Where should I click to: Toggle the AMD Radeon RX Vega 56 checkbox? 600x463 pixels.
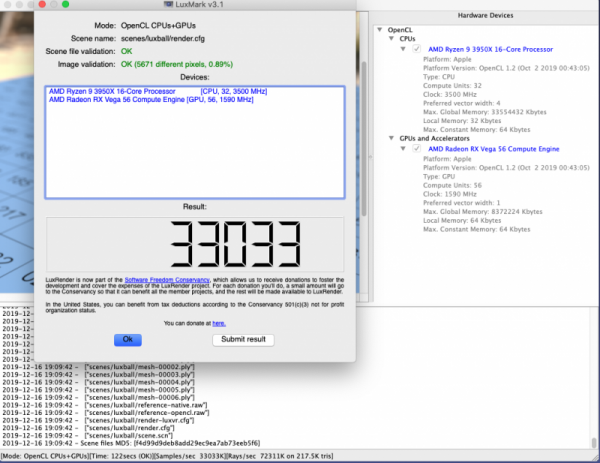[x=417, y=148]
